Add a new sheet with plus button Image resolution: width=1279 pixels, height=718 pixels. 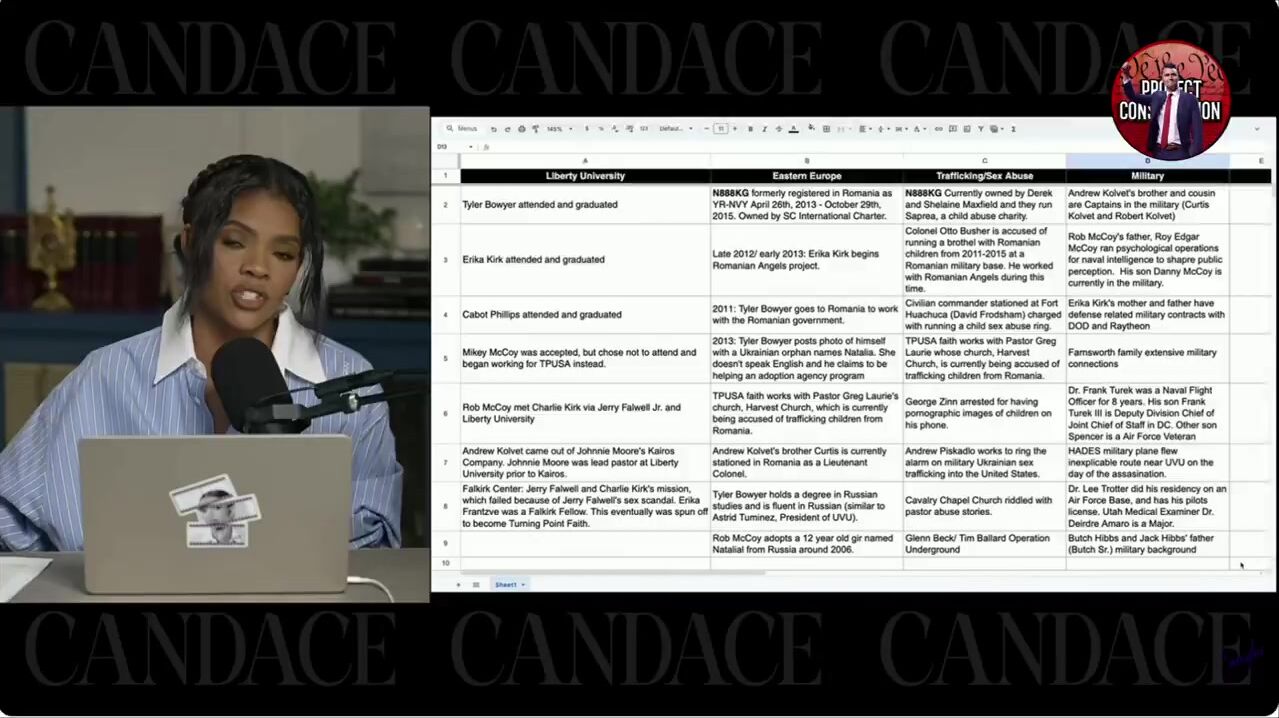point(459,584)
